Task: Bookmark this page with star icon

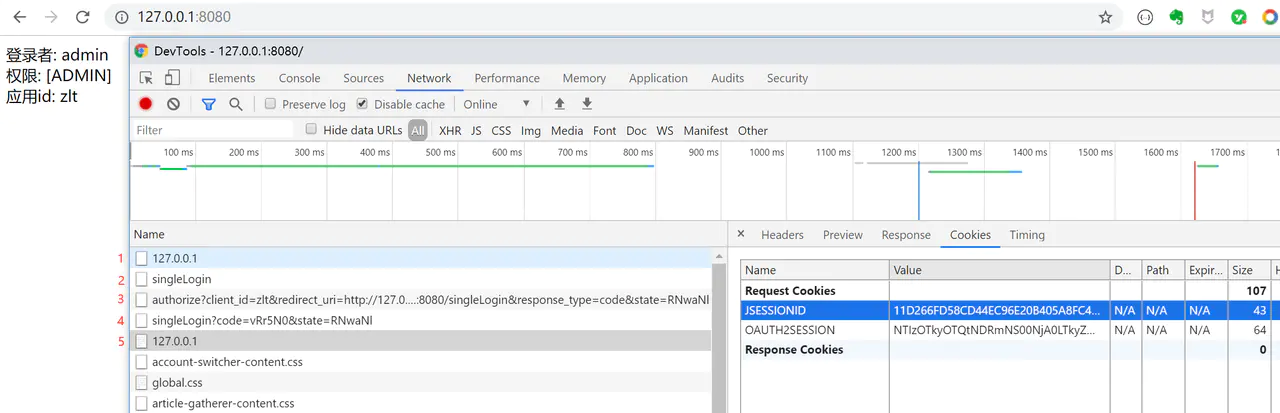Action: 1105,17
